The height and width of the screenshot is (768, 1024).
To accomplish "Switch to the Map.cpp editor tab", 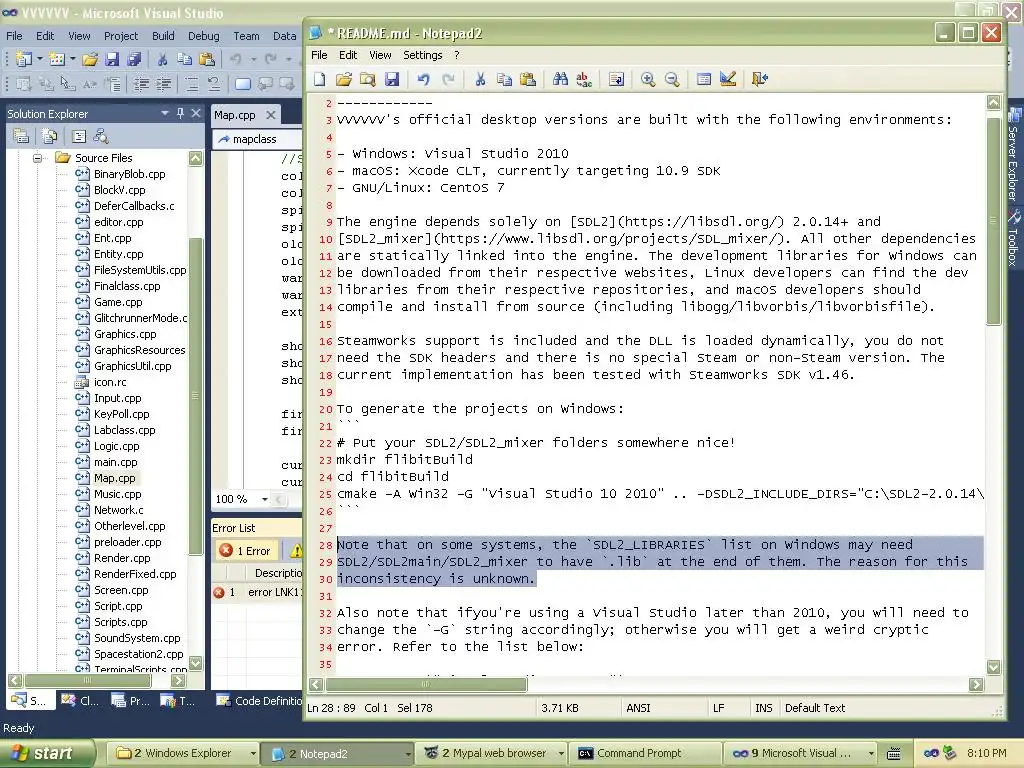I will pos(235,115).
